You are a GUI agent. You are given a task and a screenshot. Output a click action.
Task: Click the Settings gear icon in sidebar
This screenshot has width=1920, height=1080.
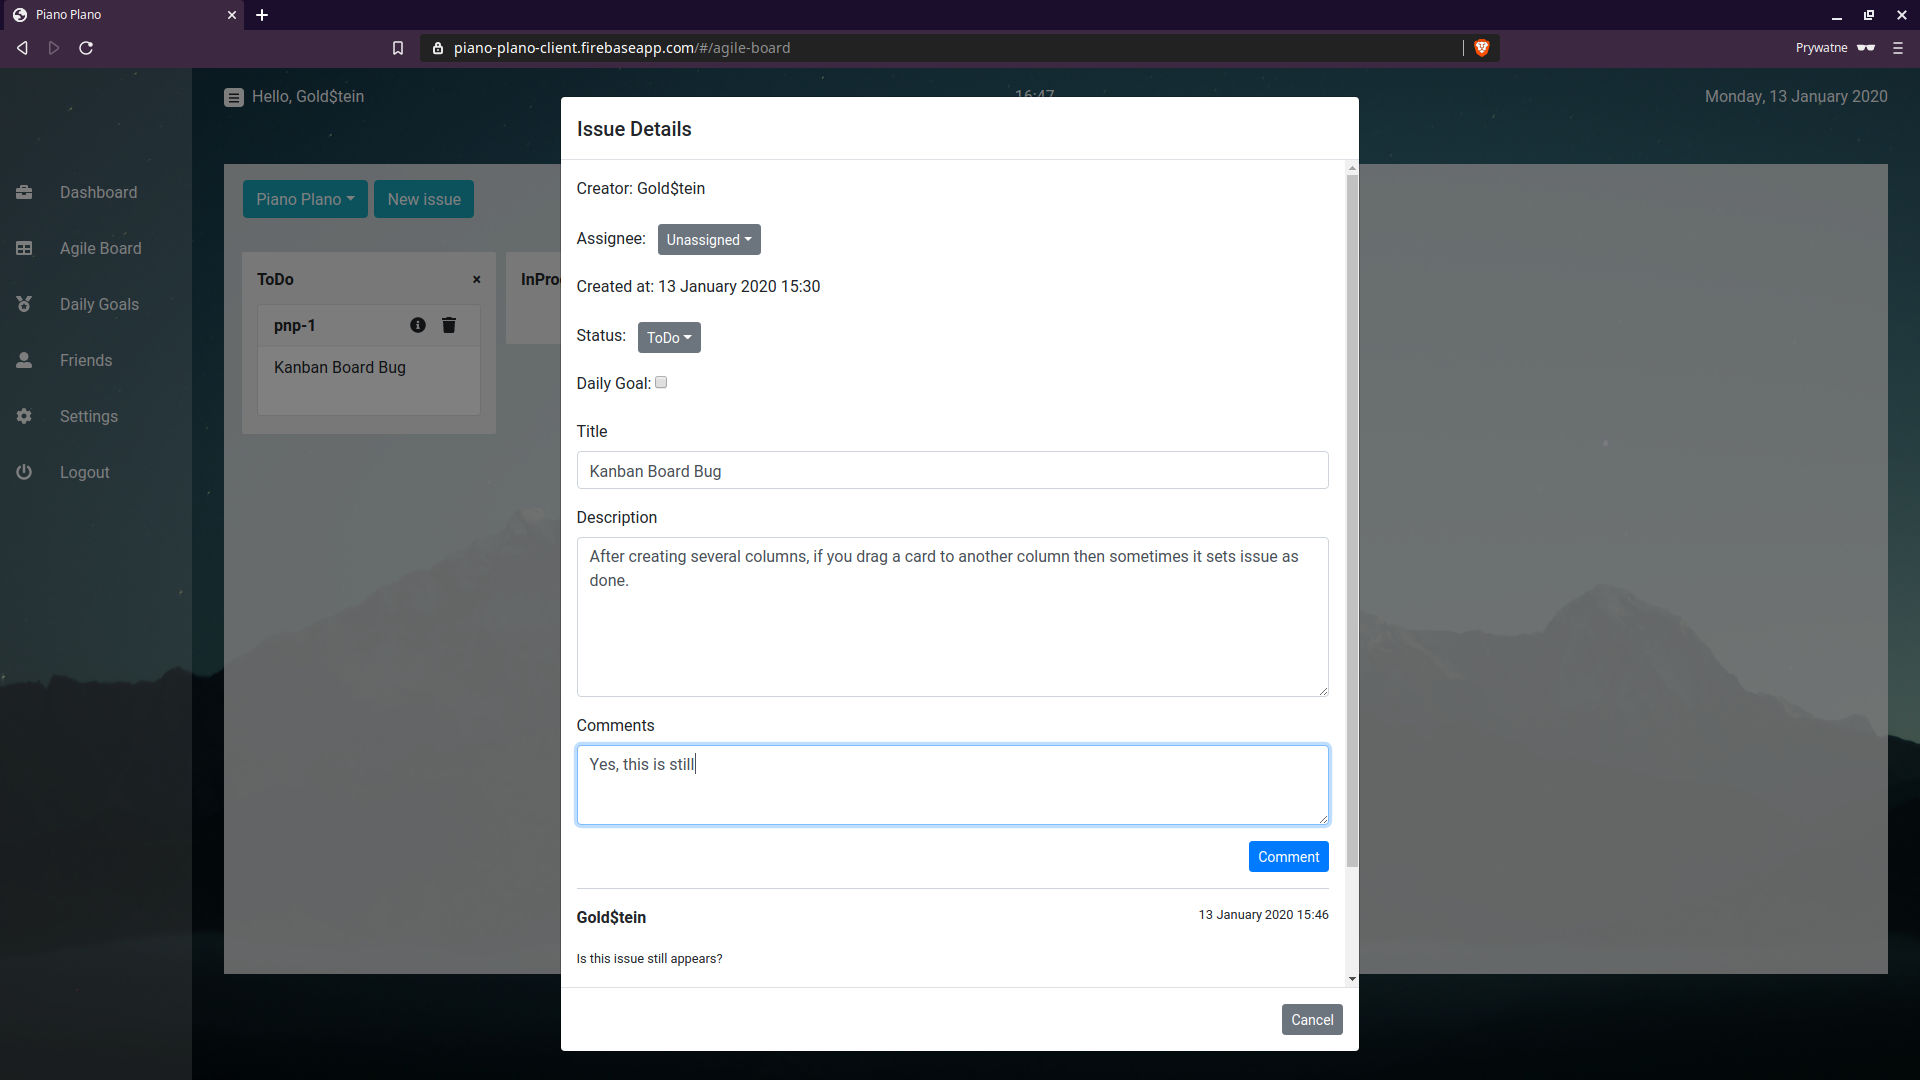pyautogui.click(x=24, y=416)
